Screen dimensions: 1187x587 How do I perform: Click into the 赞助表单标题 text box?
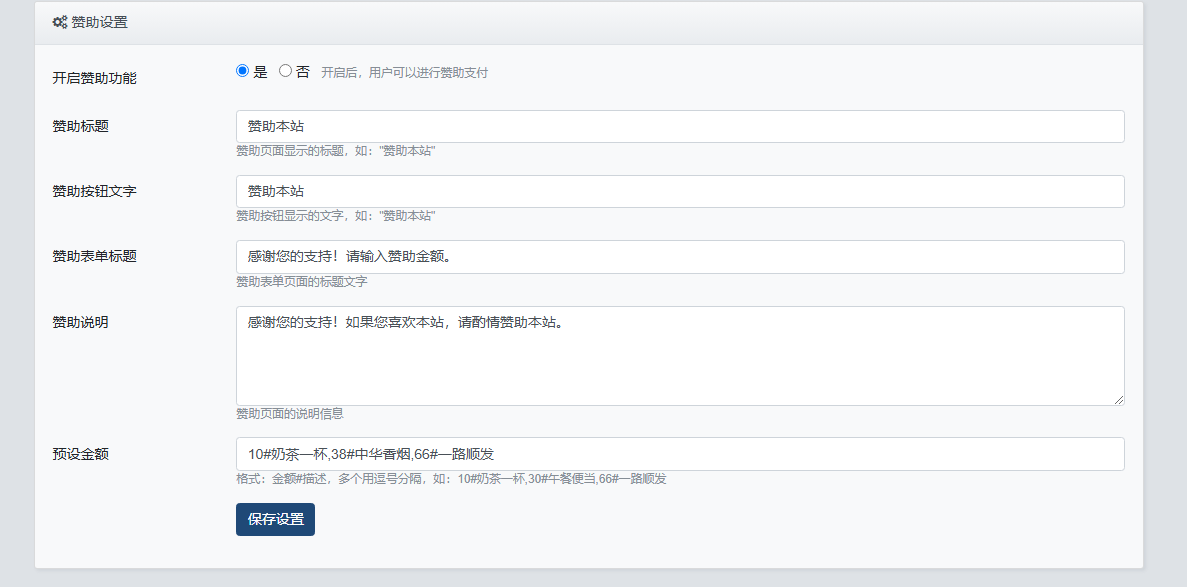coord(680,257)
